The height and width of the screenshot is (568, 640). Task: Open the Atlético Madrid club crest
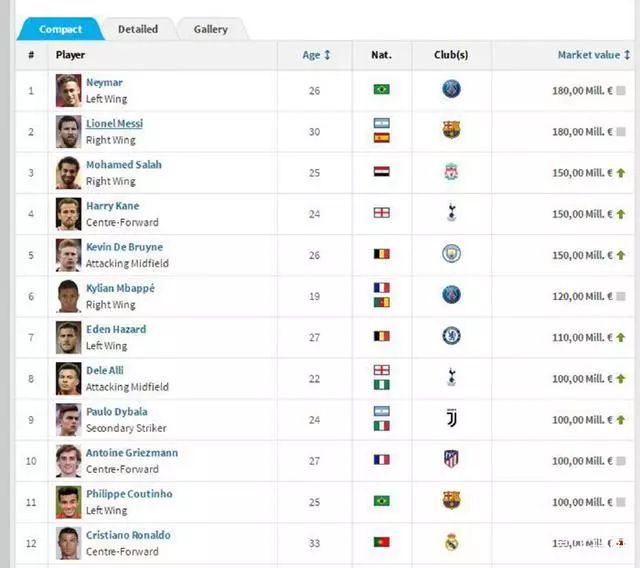pos(451,459)
